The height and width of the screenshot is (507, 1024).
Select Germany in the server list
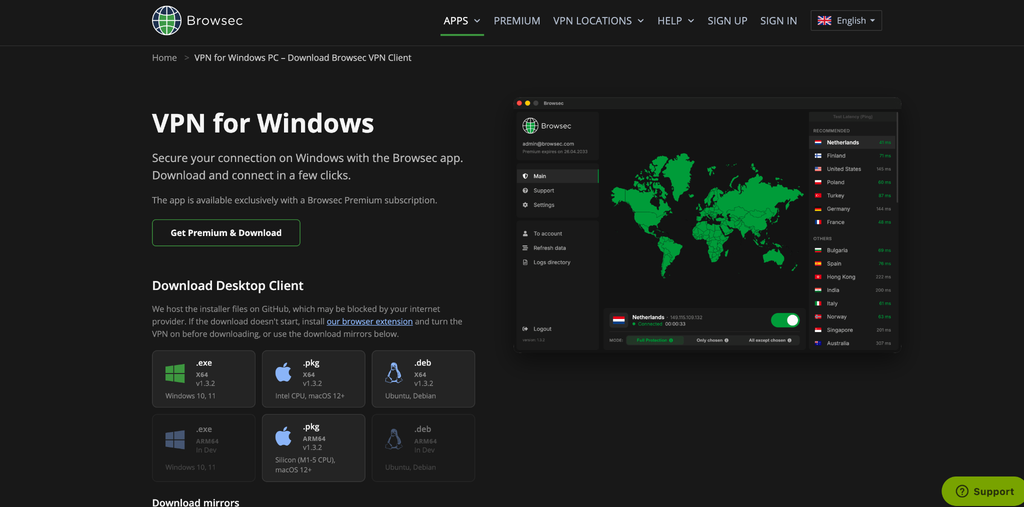click(x=853, y=209)
